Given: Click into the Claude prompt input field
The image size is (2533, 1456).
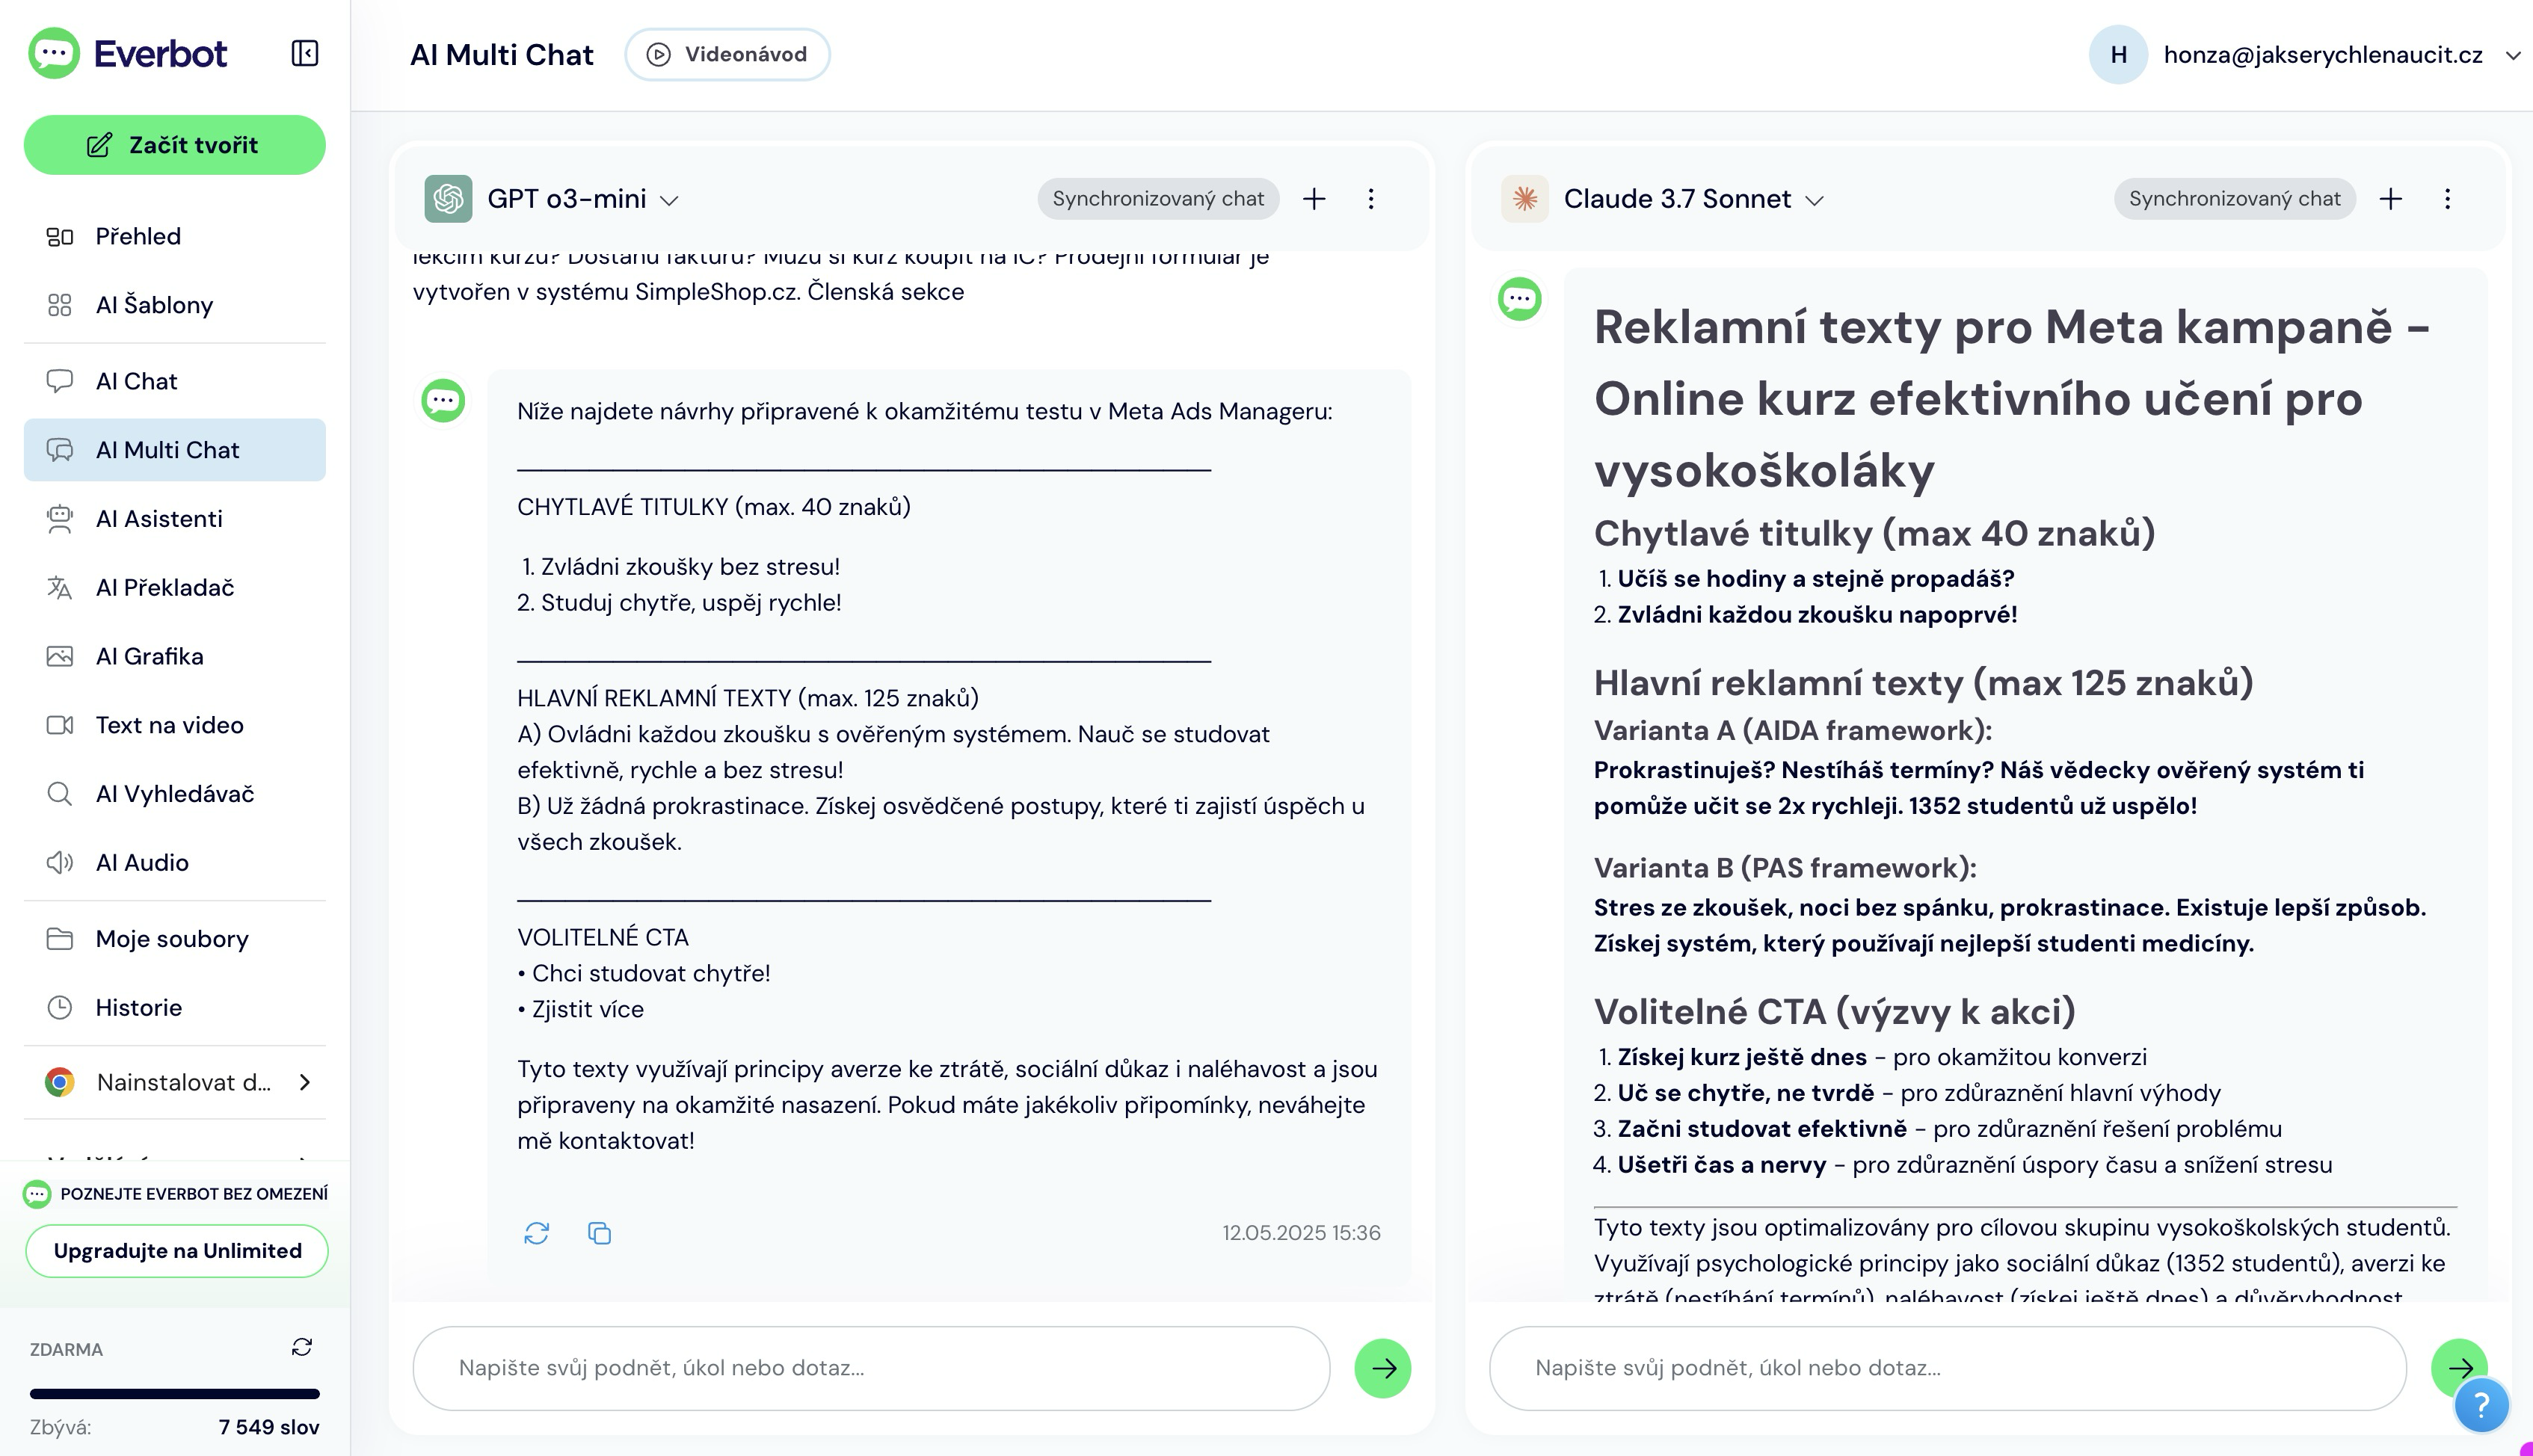Looking at the screenshot, I should point(1947,1368).
